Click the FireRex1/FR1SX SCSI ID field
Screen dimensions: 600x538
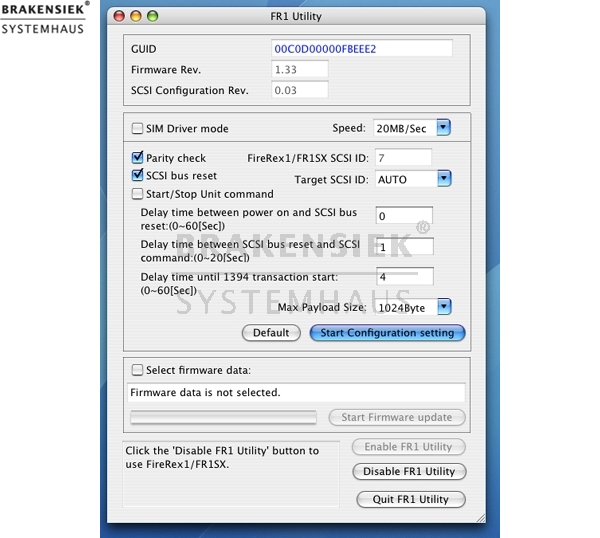[x=403, y=158]
